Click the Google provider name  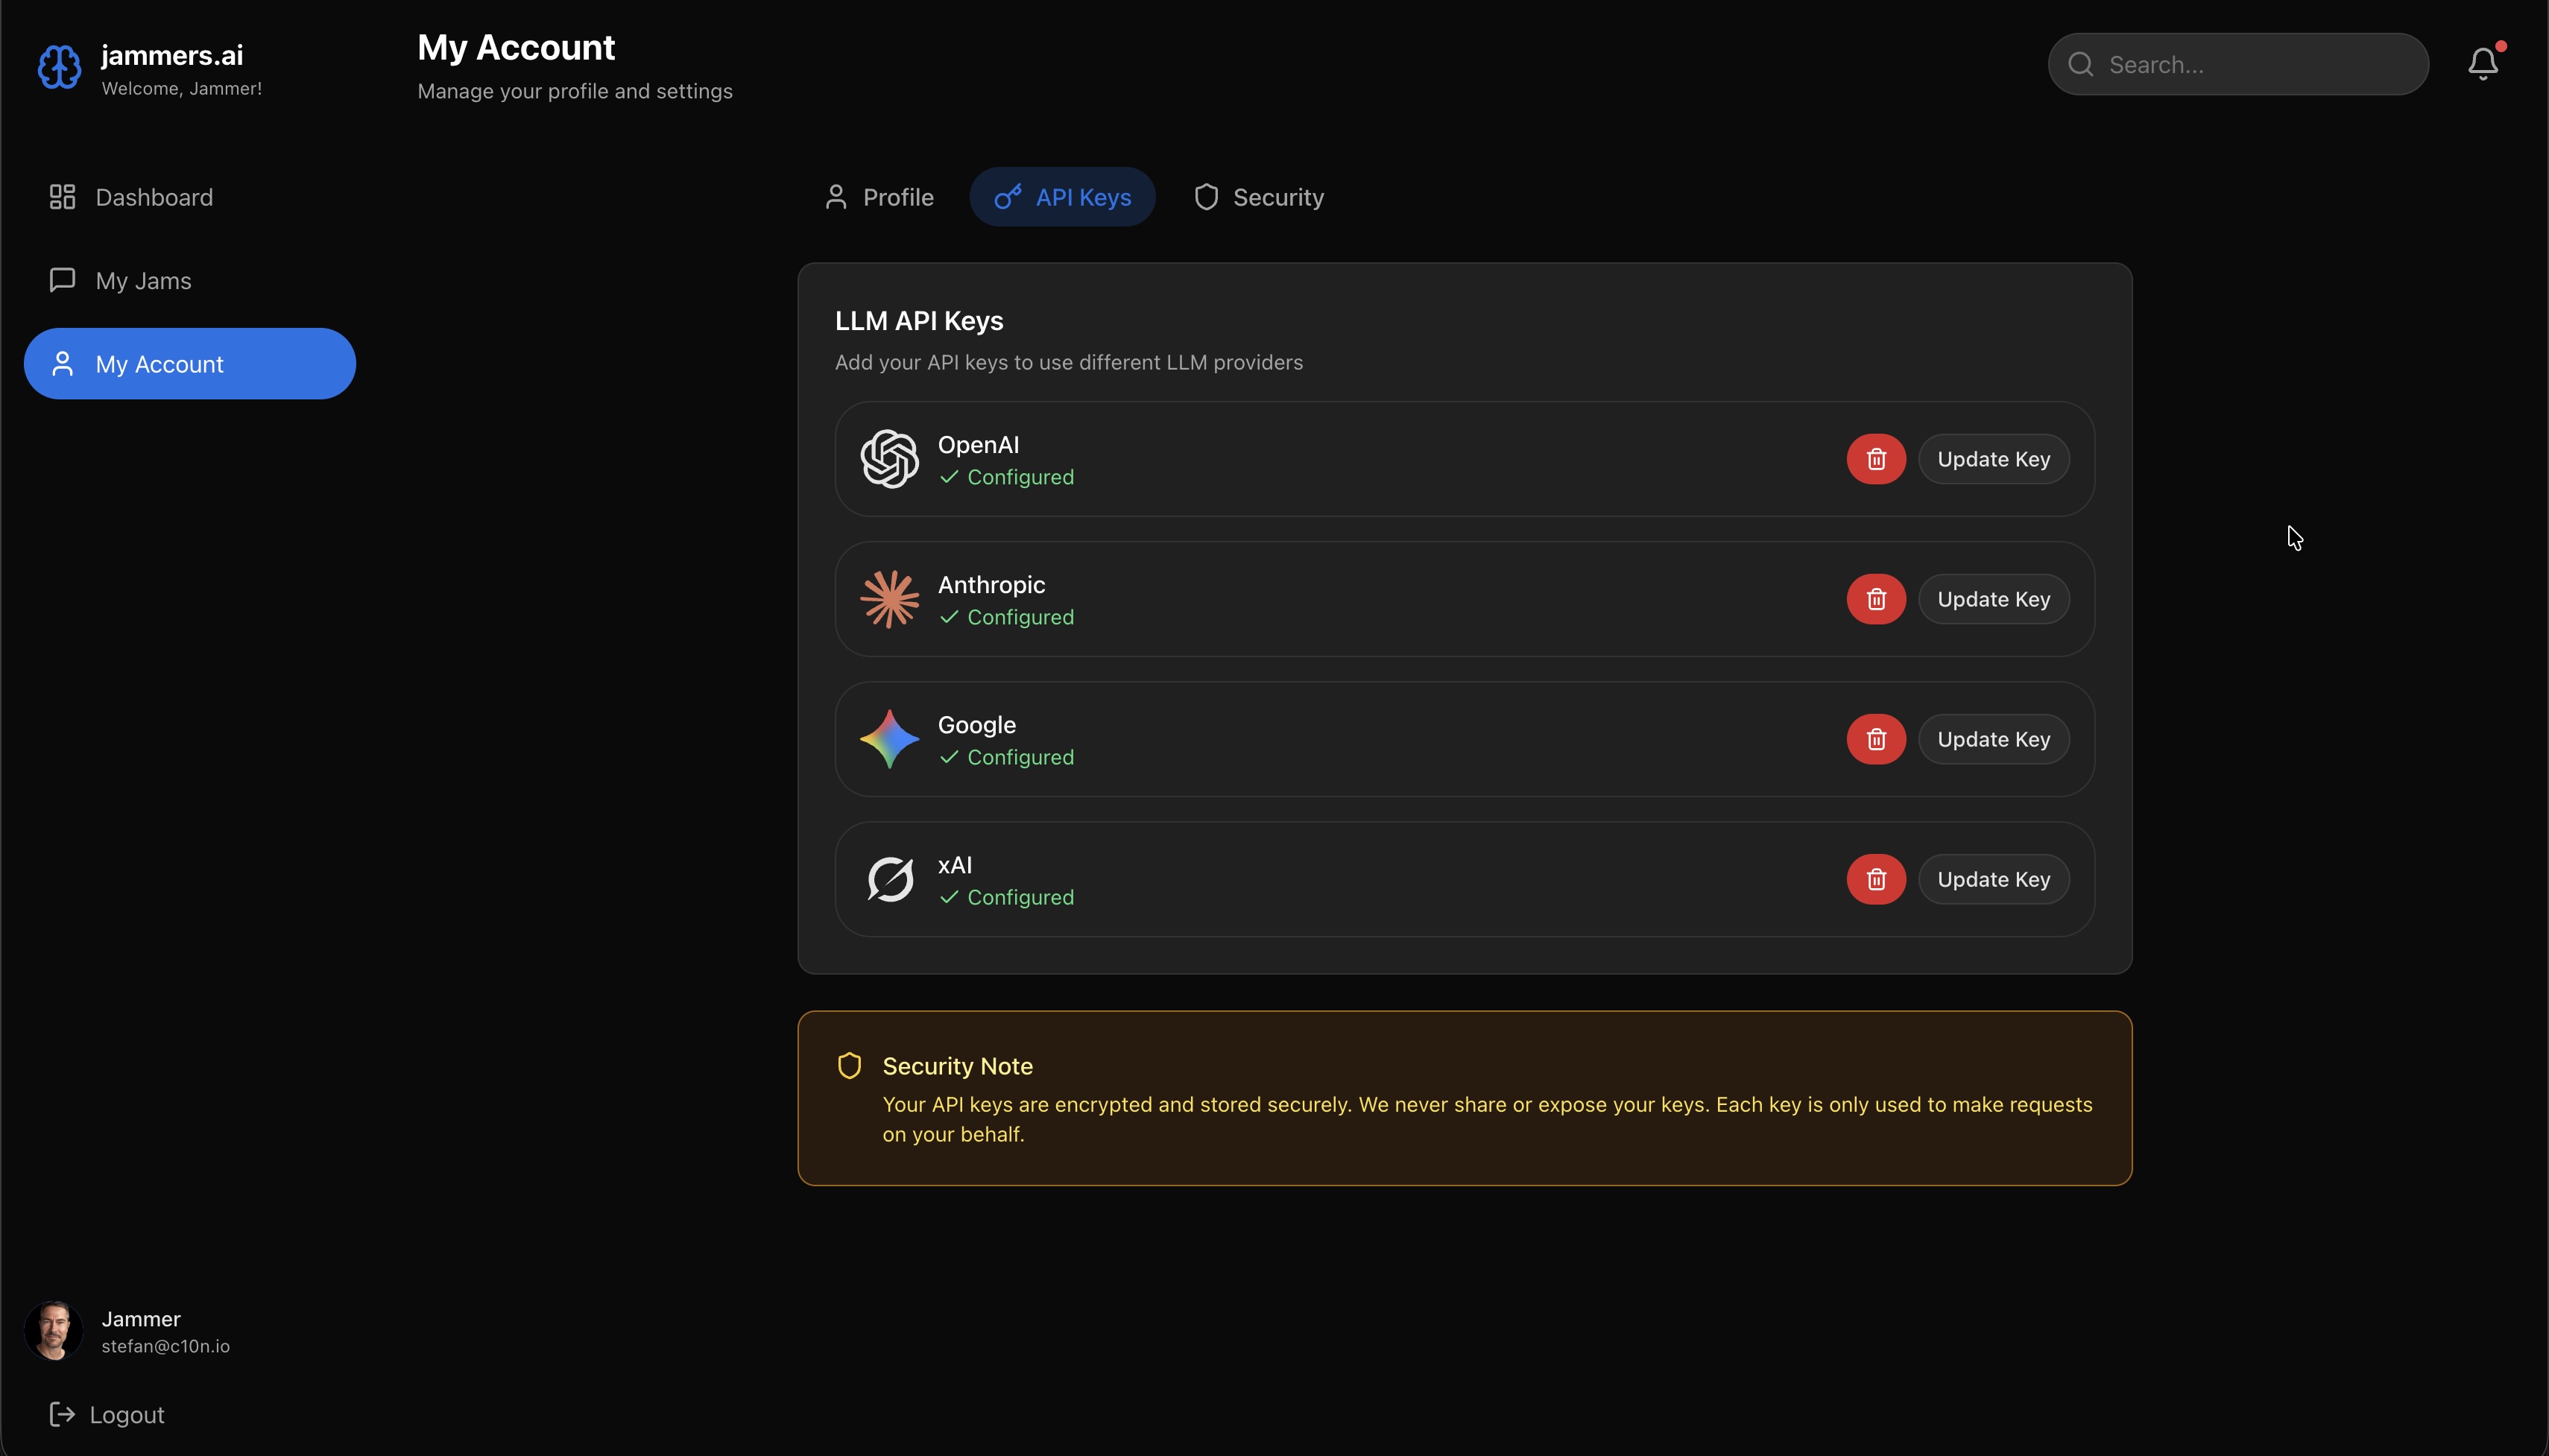click(x=976, y=725)
